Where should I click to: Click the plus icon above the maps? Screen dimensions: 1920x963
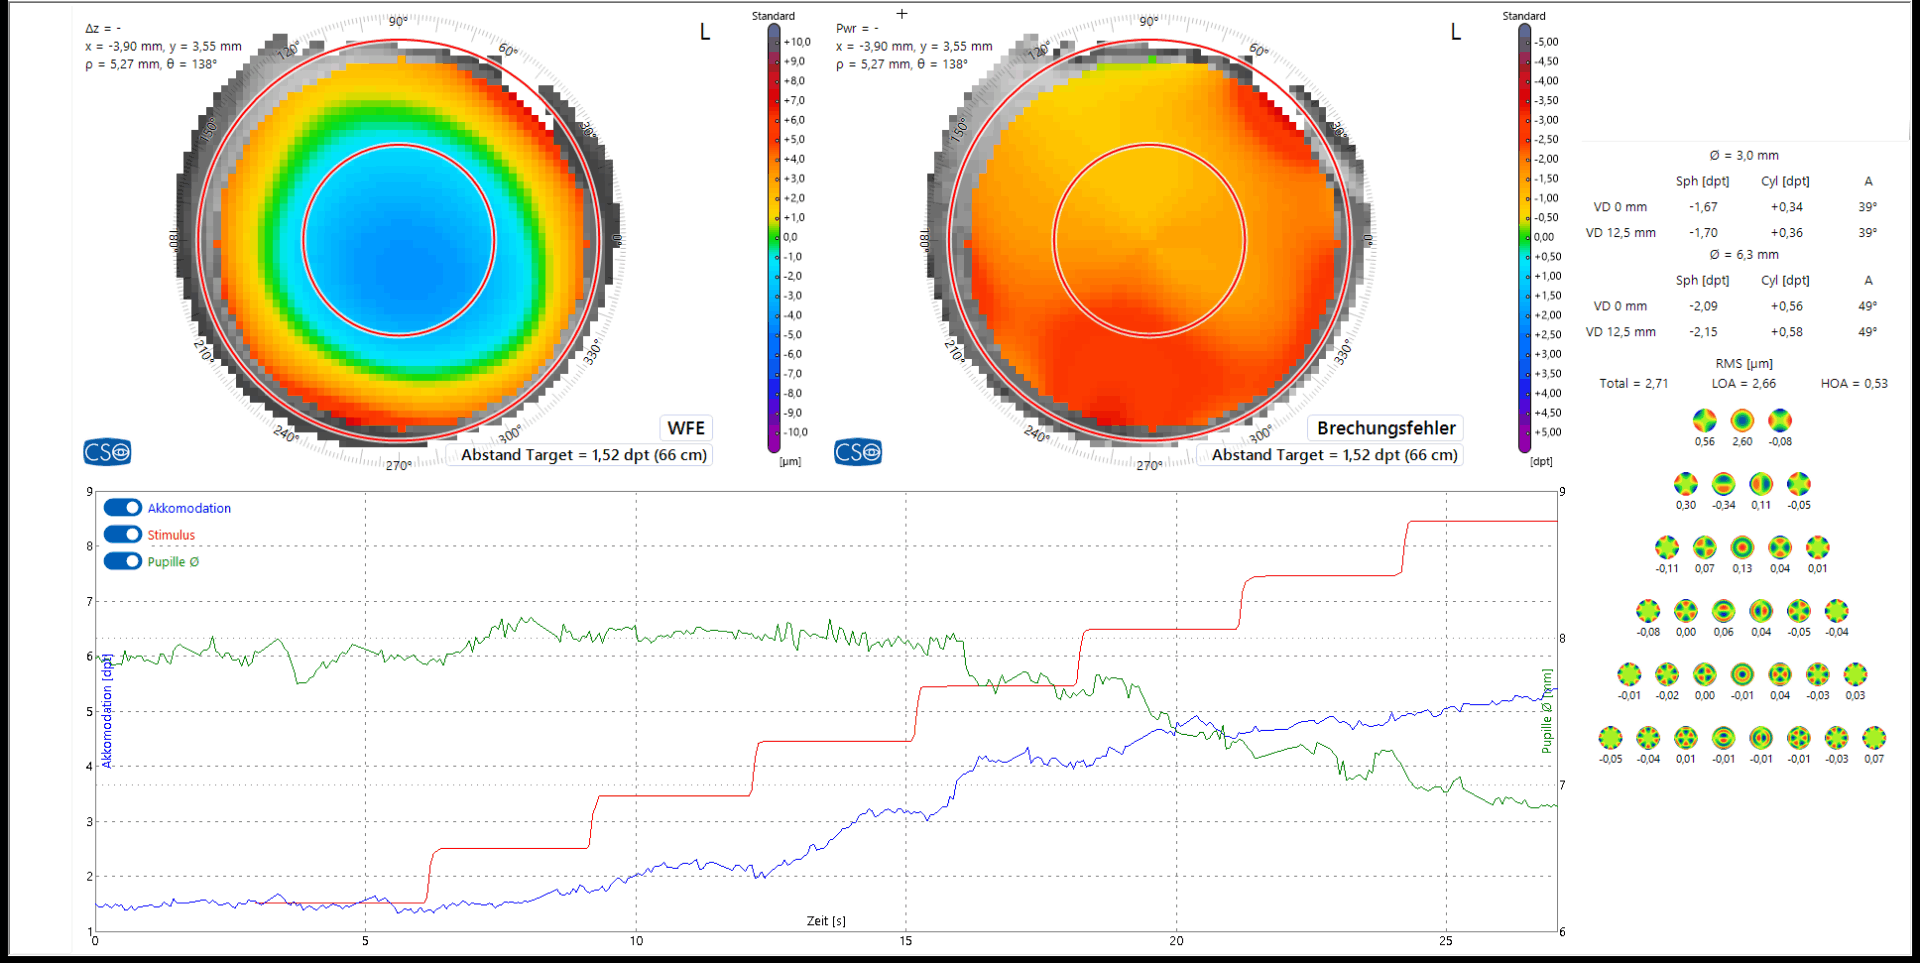click(902, 14)
